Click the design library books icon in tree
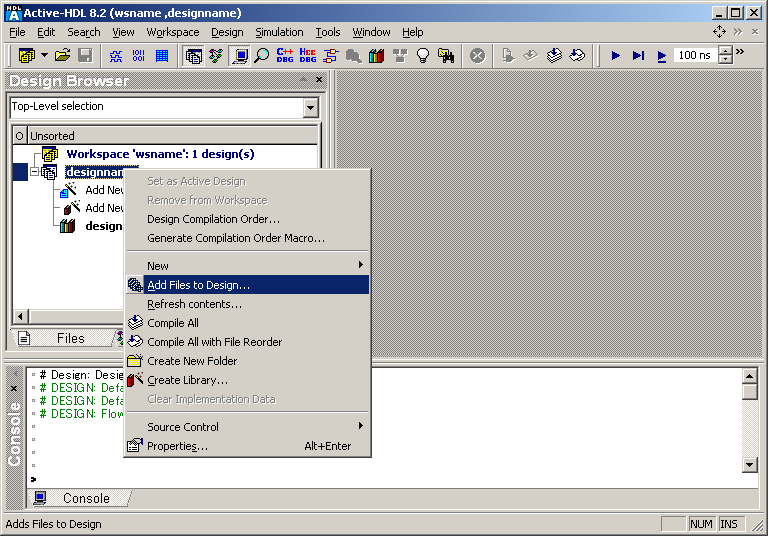Image resolution: width=768 pixels, height=536 pixels. (68, 226)
